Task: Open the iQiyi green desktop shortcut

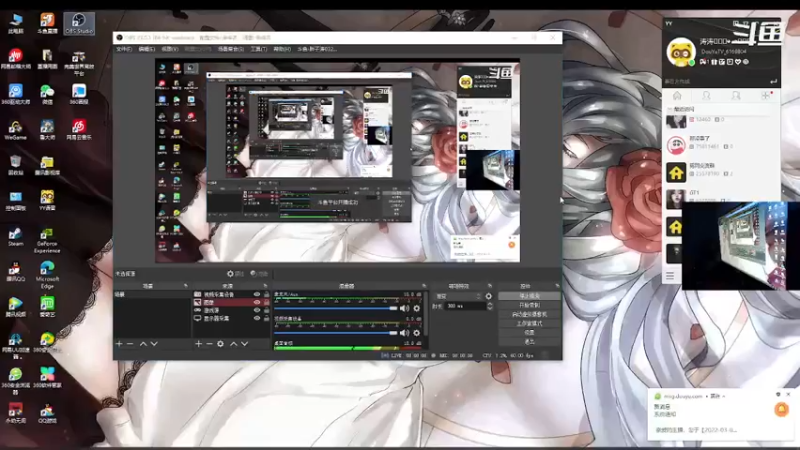Action: (x=47, y=307)
